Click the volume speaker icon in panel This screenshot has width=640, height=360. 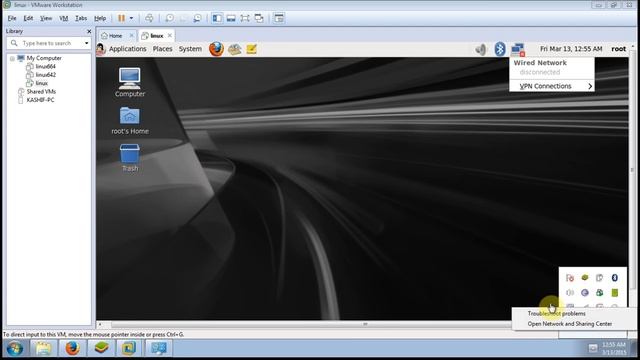[481, 49]
